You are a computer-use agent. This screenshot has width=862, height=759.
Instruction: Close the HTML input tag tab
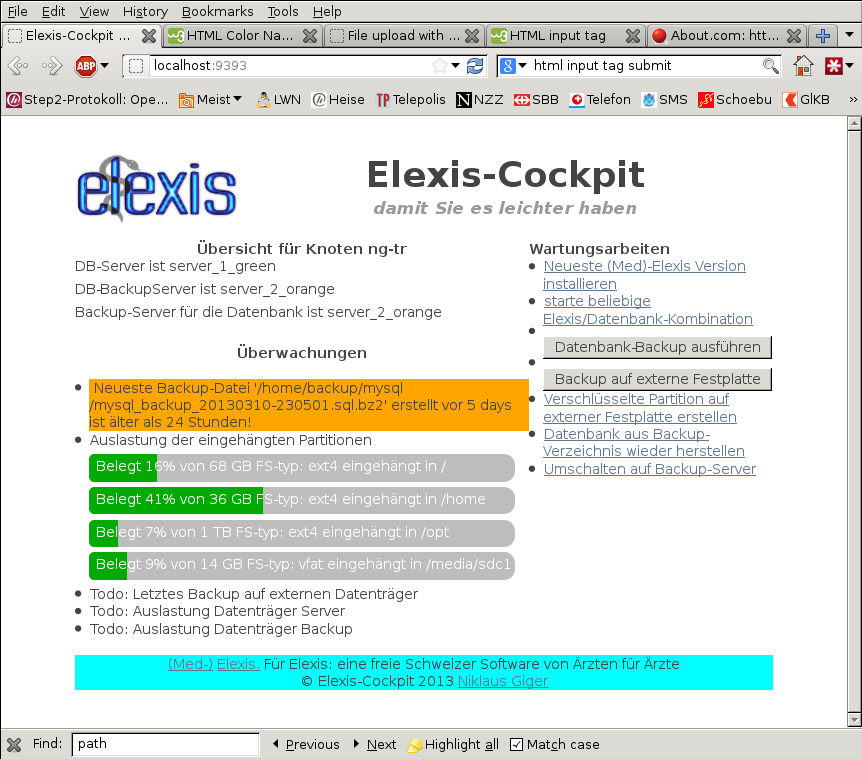tap(633, 36)
